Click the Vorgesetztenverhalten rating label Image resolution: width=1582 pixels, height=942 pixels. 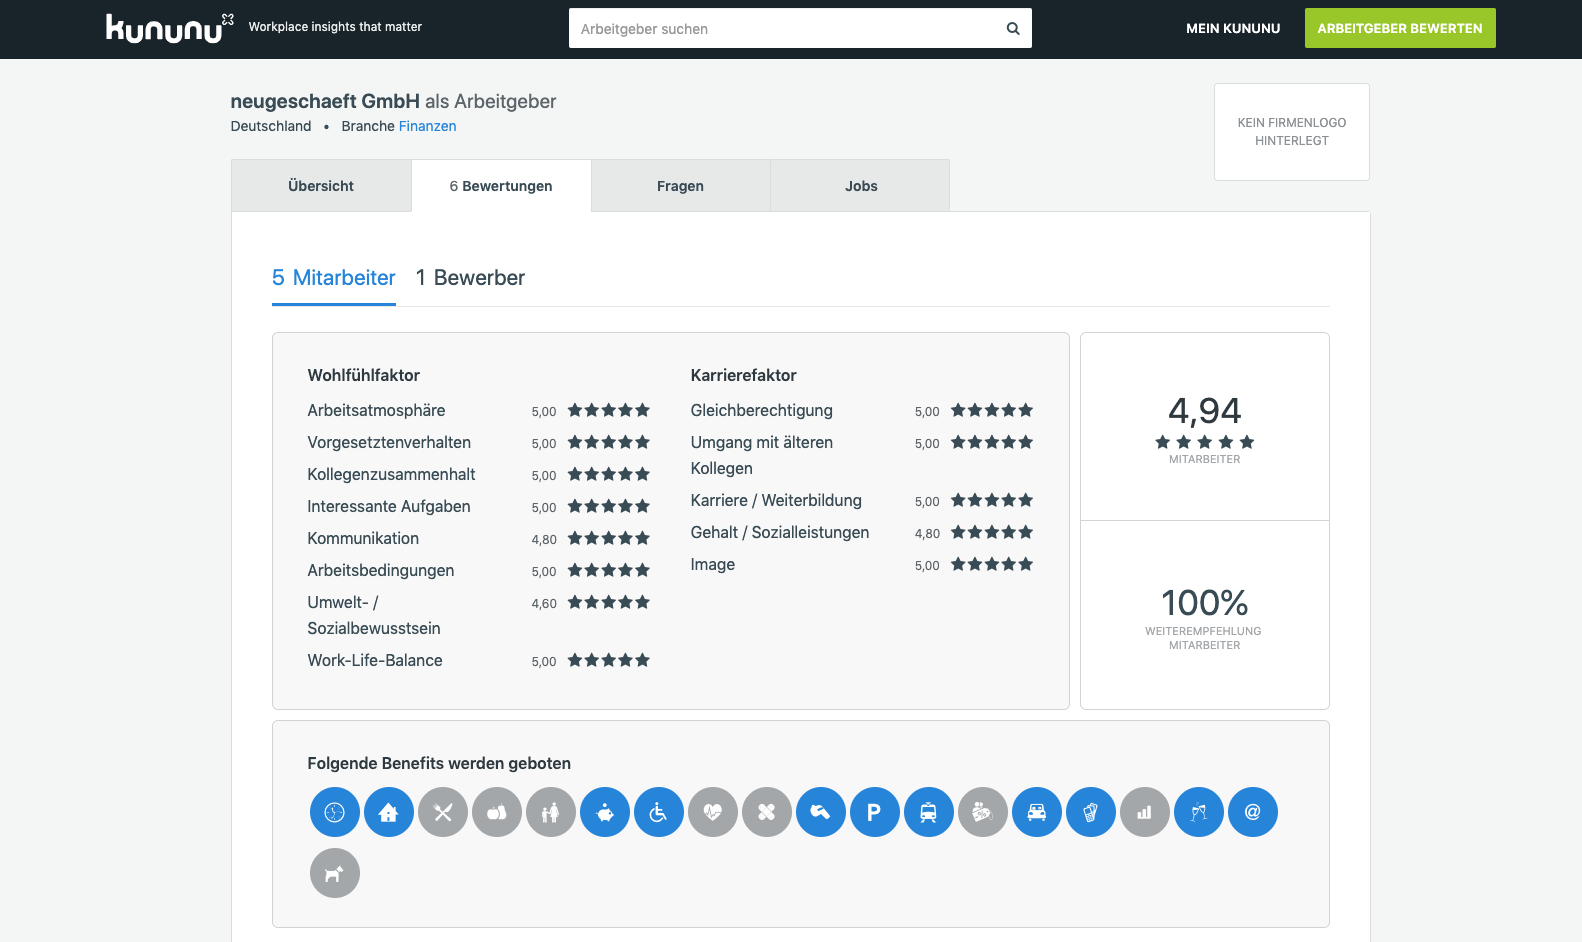click(389, 442)
